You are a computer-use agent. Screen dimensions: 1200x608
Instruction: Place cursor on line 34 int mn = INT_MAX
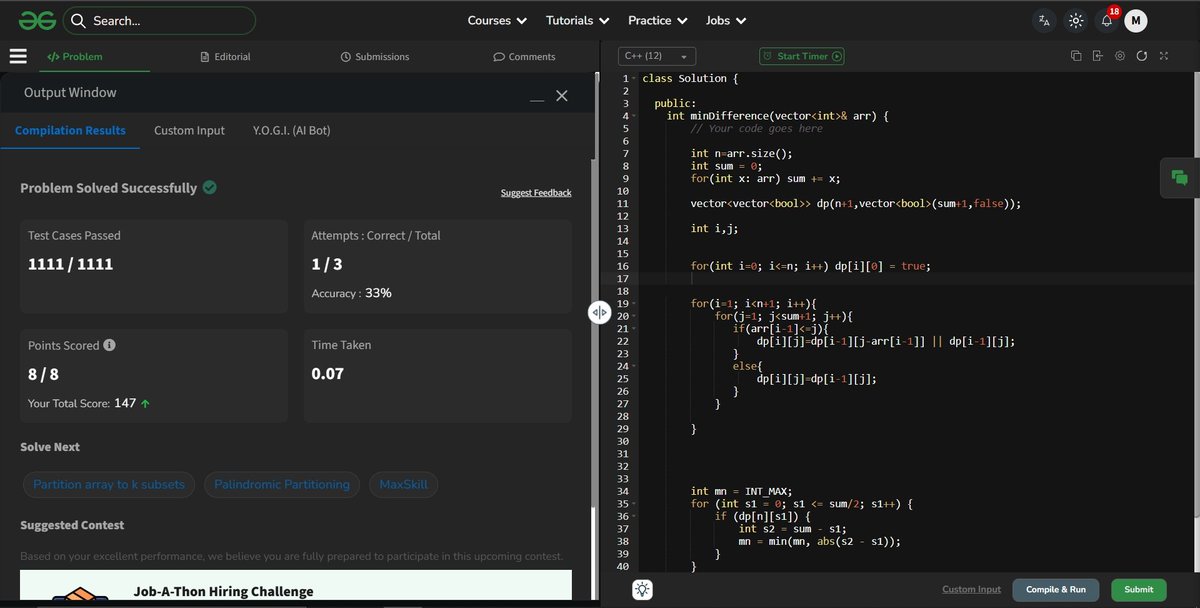(741, 491)
